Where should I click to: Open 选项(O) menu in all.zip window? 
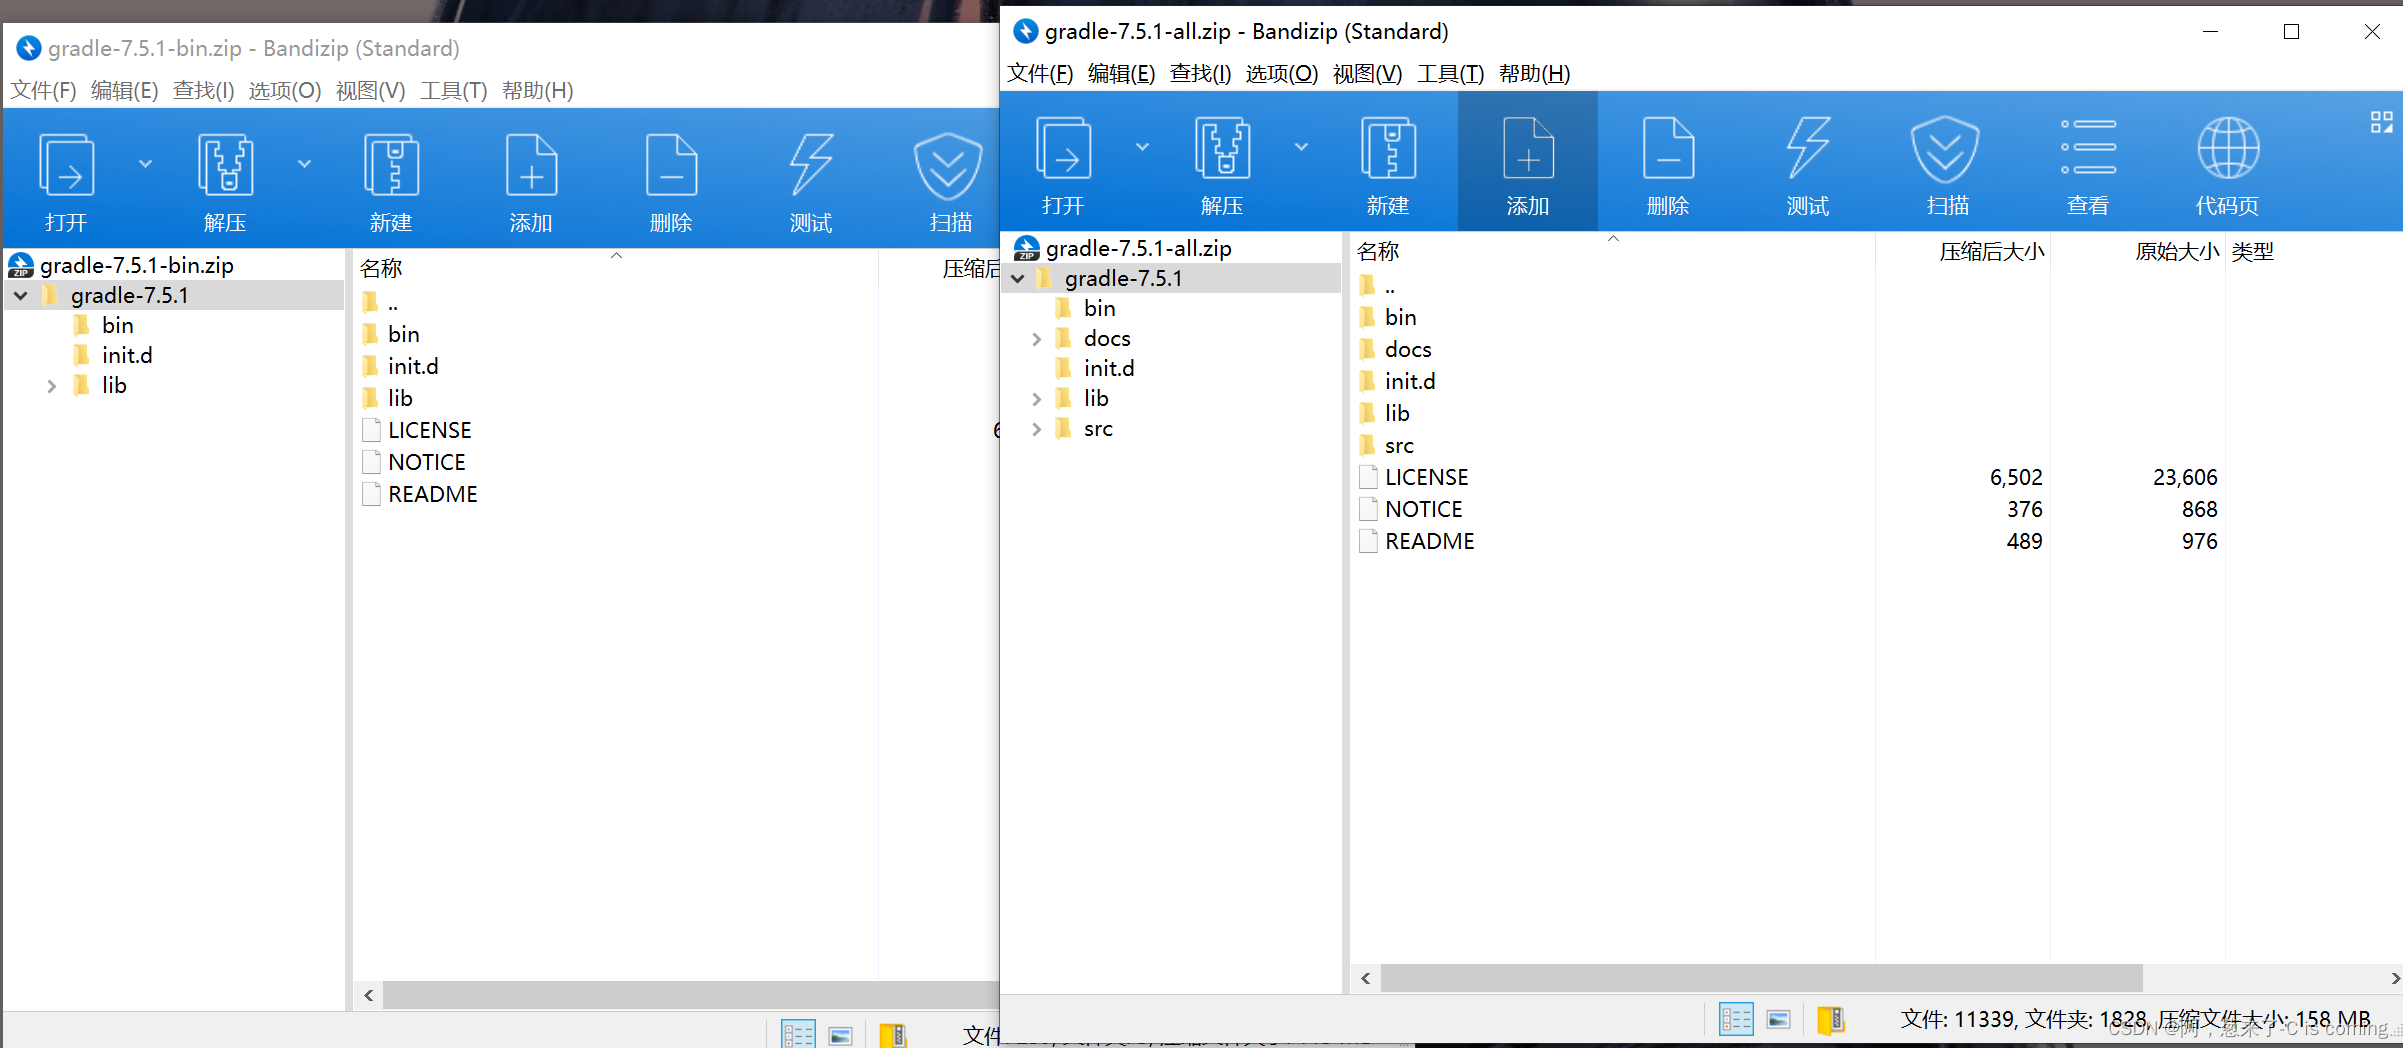click(x=1282, y=74)
